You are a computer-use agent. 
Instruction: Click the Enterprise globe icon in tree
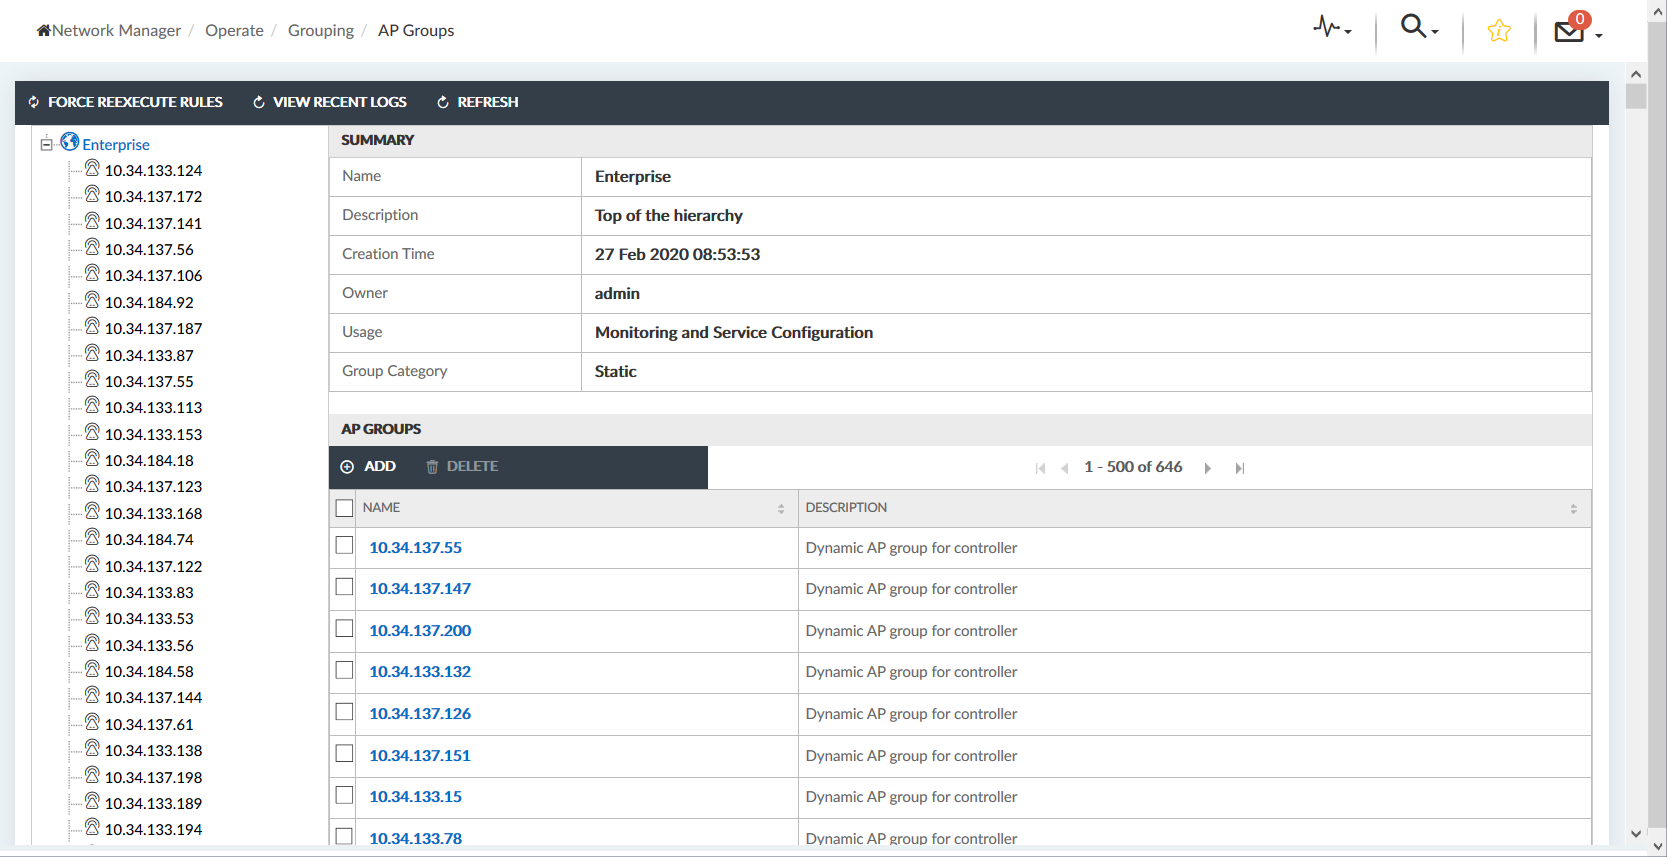click(70, 142)
